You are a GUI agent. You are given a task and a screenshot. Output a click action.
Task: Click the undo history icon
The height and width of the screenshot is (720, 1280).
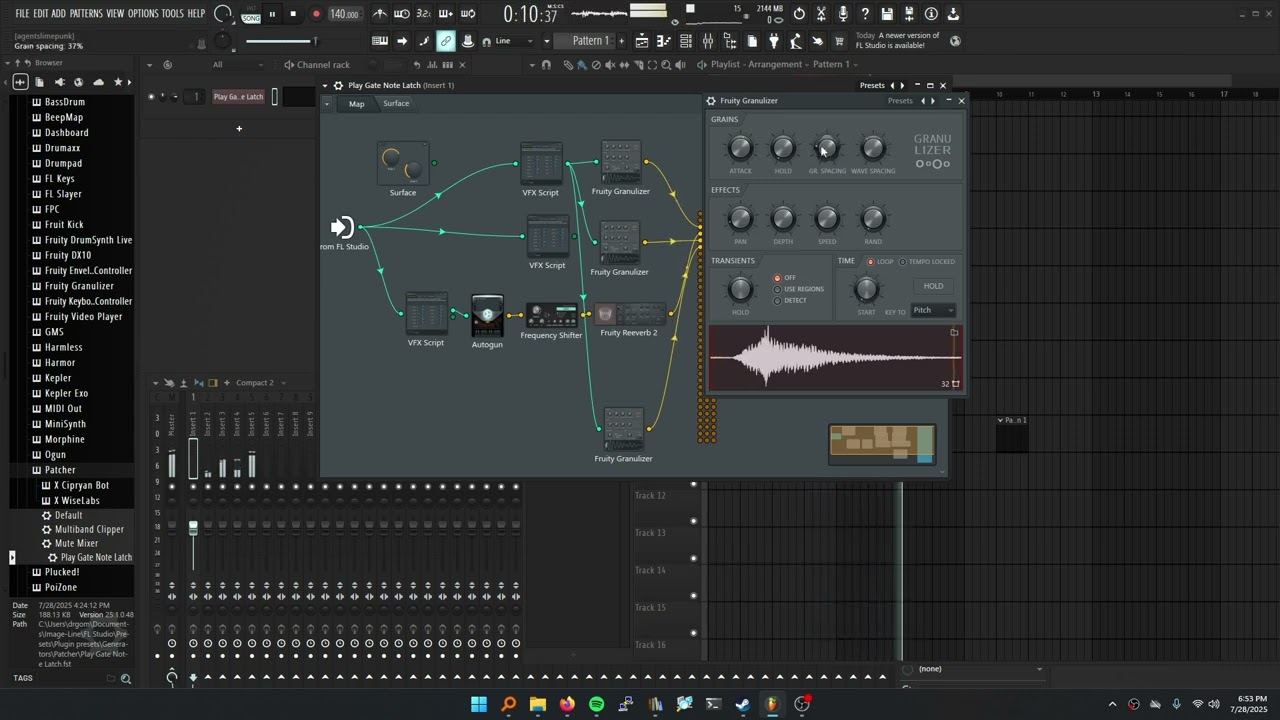[x=799, y=14]
